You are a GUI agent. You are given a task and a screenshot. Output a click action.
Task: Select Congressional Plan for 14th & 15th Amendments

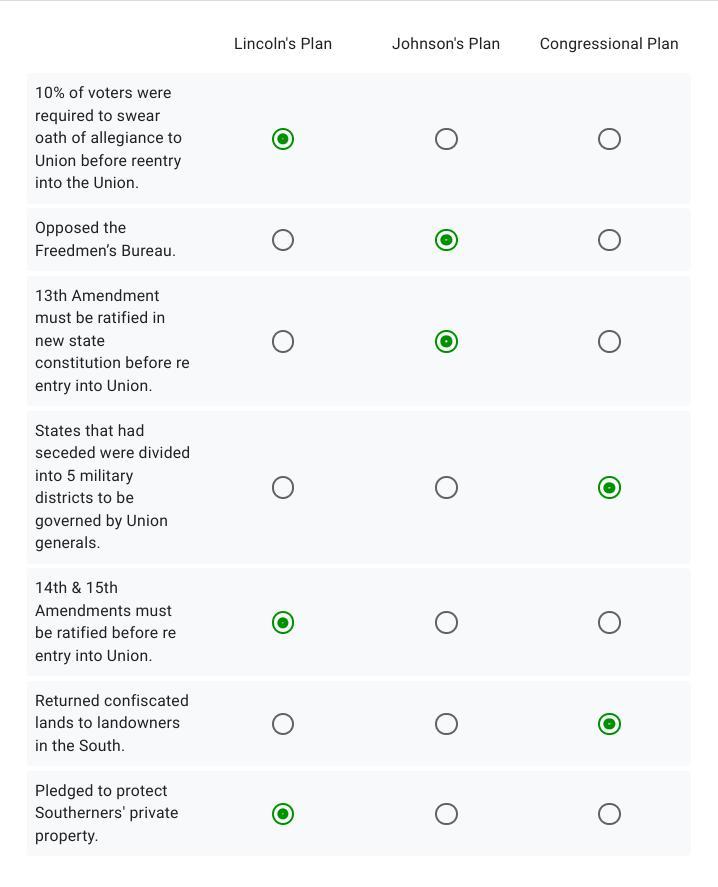[609, 623]
